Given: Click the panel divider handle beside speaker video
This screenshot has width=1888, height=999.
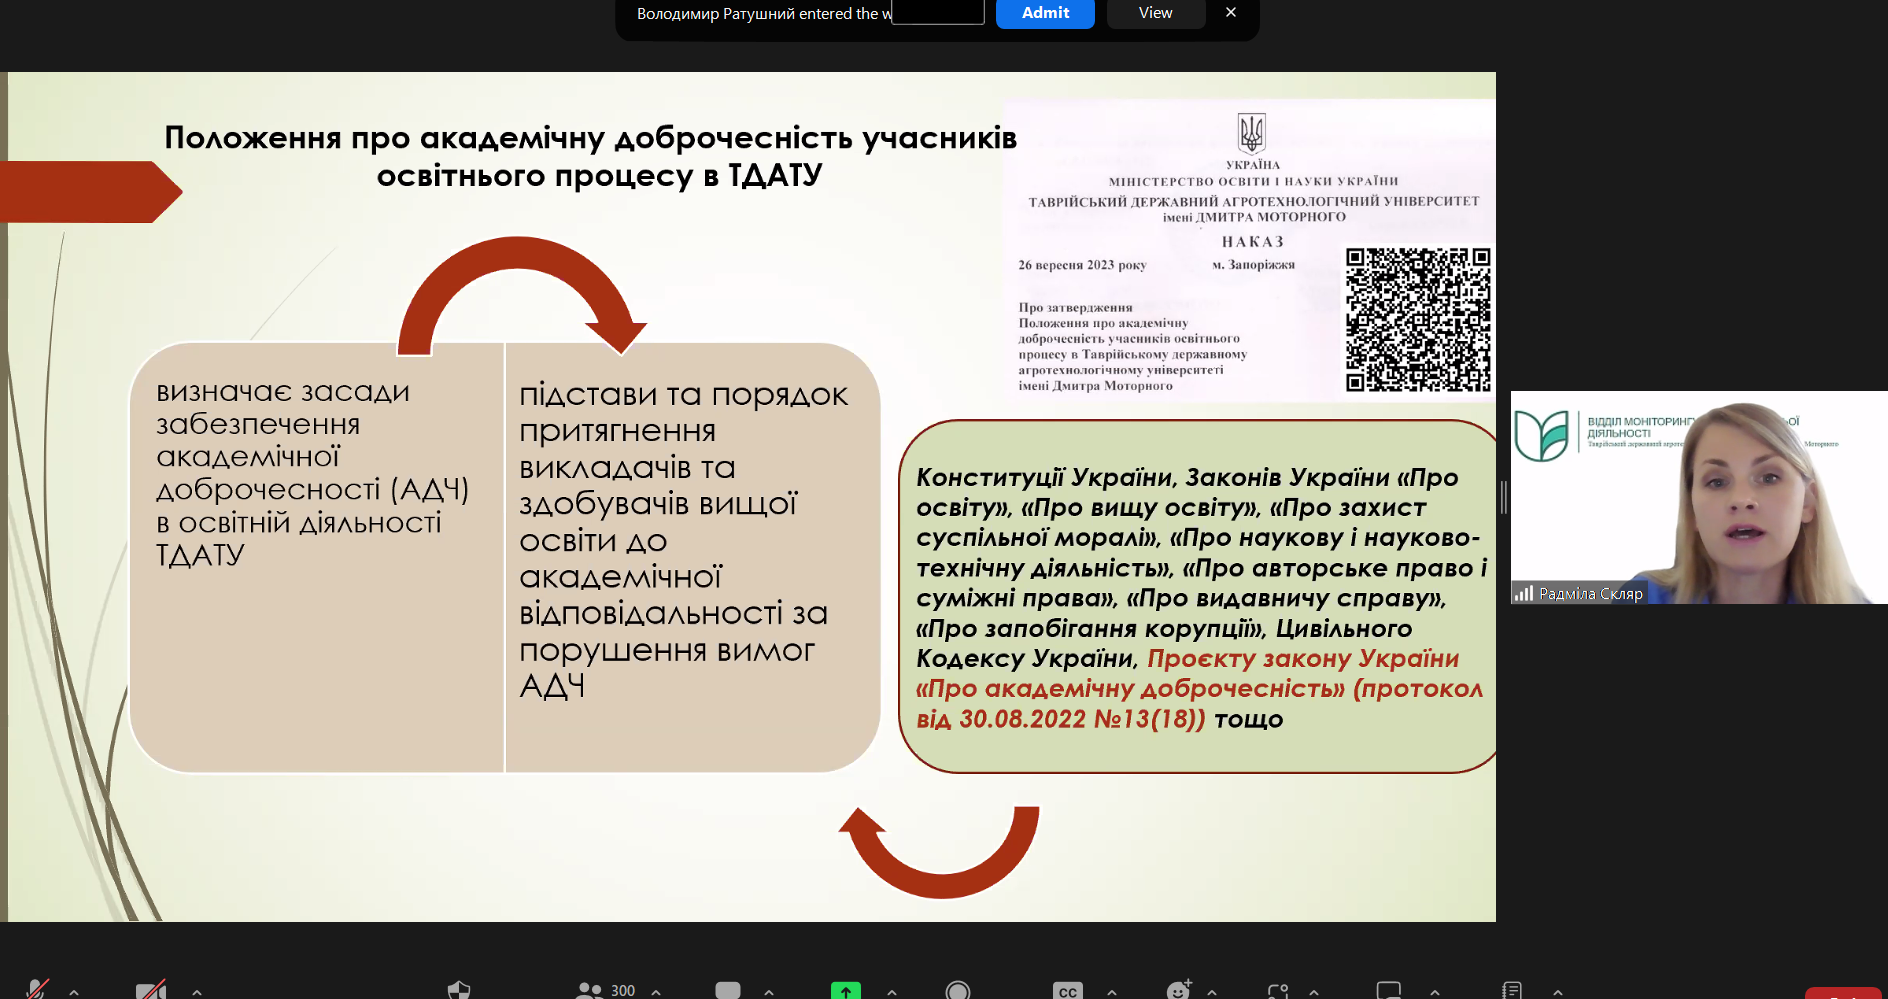Looking at the screenshot, I should coord(1503,497).
